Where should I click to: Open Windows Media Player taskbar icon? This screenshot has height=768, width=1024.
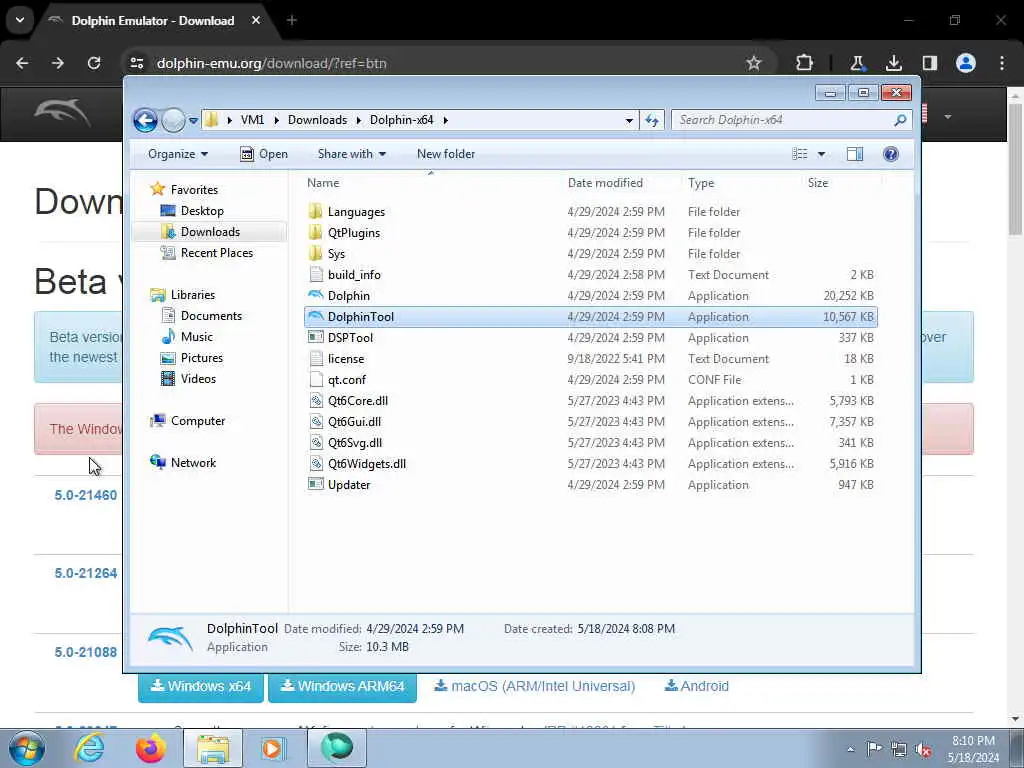(x=272, y=748)
